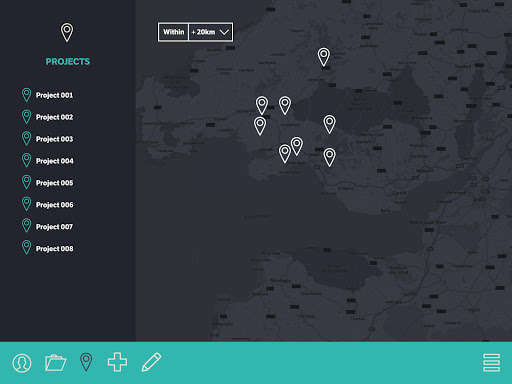Image resolution: width=512 pixels, height=384 pixels.
Task: Open the user profile icon in bottom bar
Action: pyautogui.click(x=22, y=363)
